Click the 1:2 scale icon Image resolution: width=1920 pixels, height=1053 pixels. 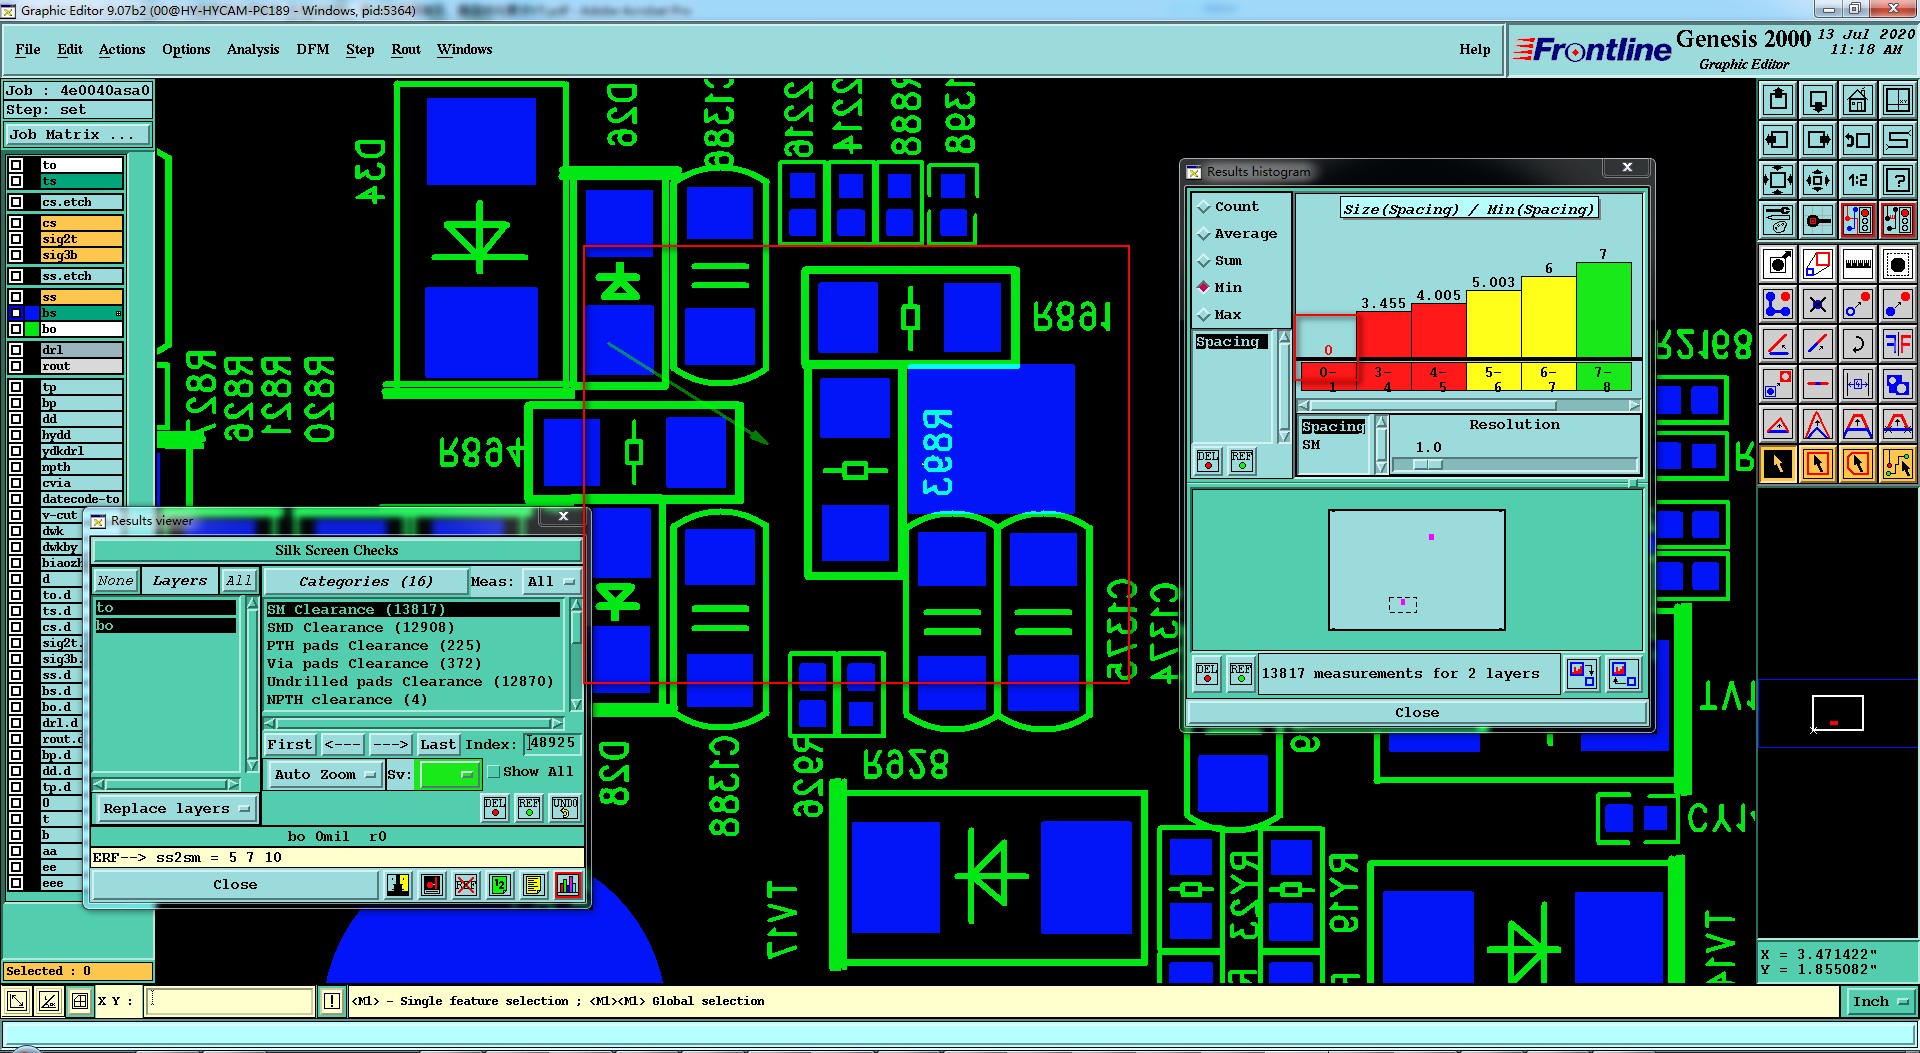(x=1857, y=180)
